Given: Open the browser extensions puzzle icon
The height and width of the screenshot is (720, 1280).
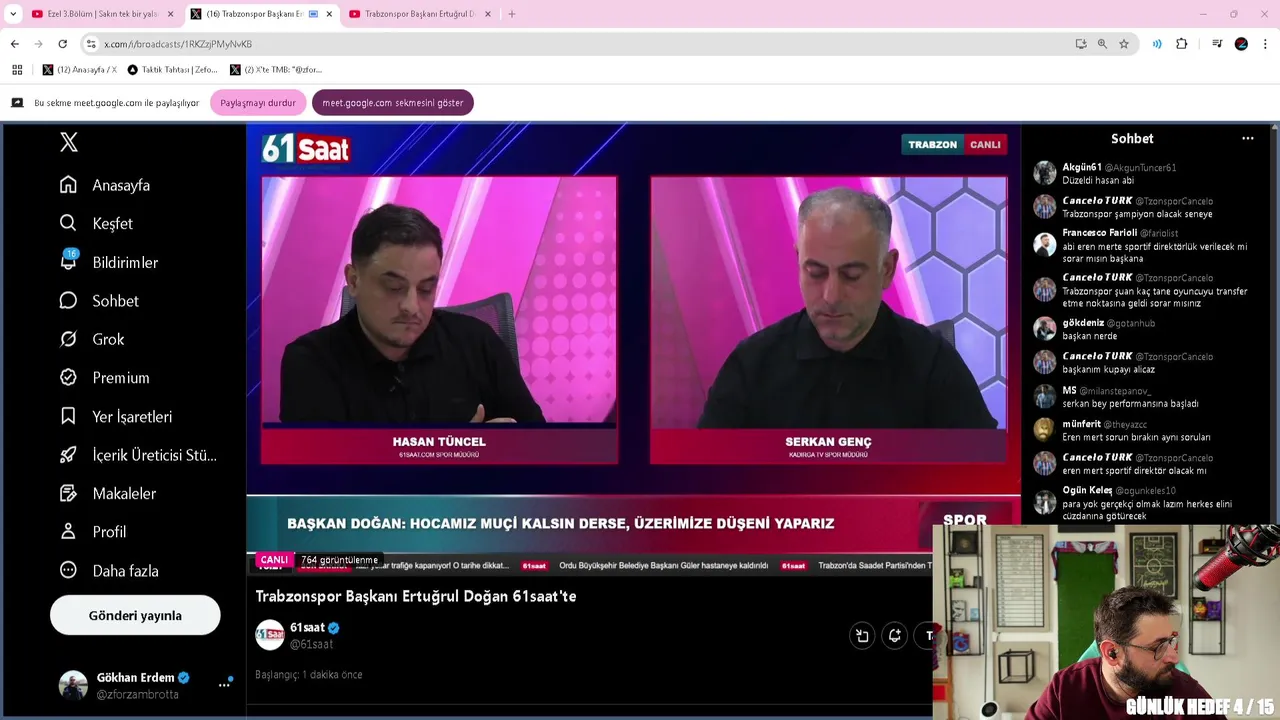Looking at the screenshot, I should [1182, 44].
